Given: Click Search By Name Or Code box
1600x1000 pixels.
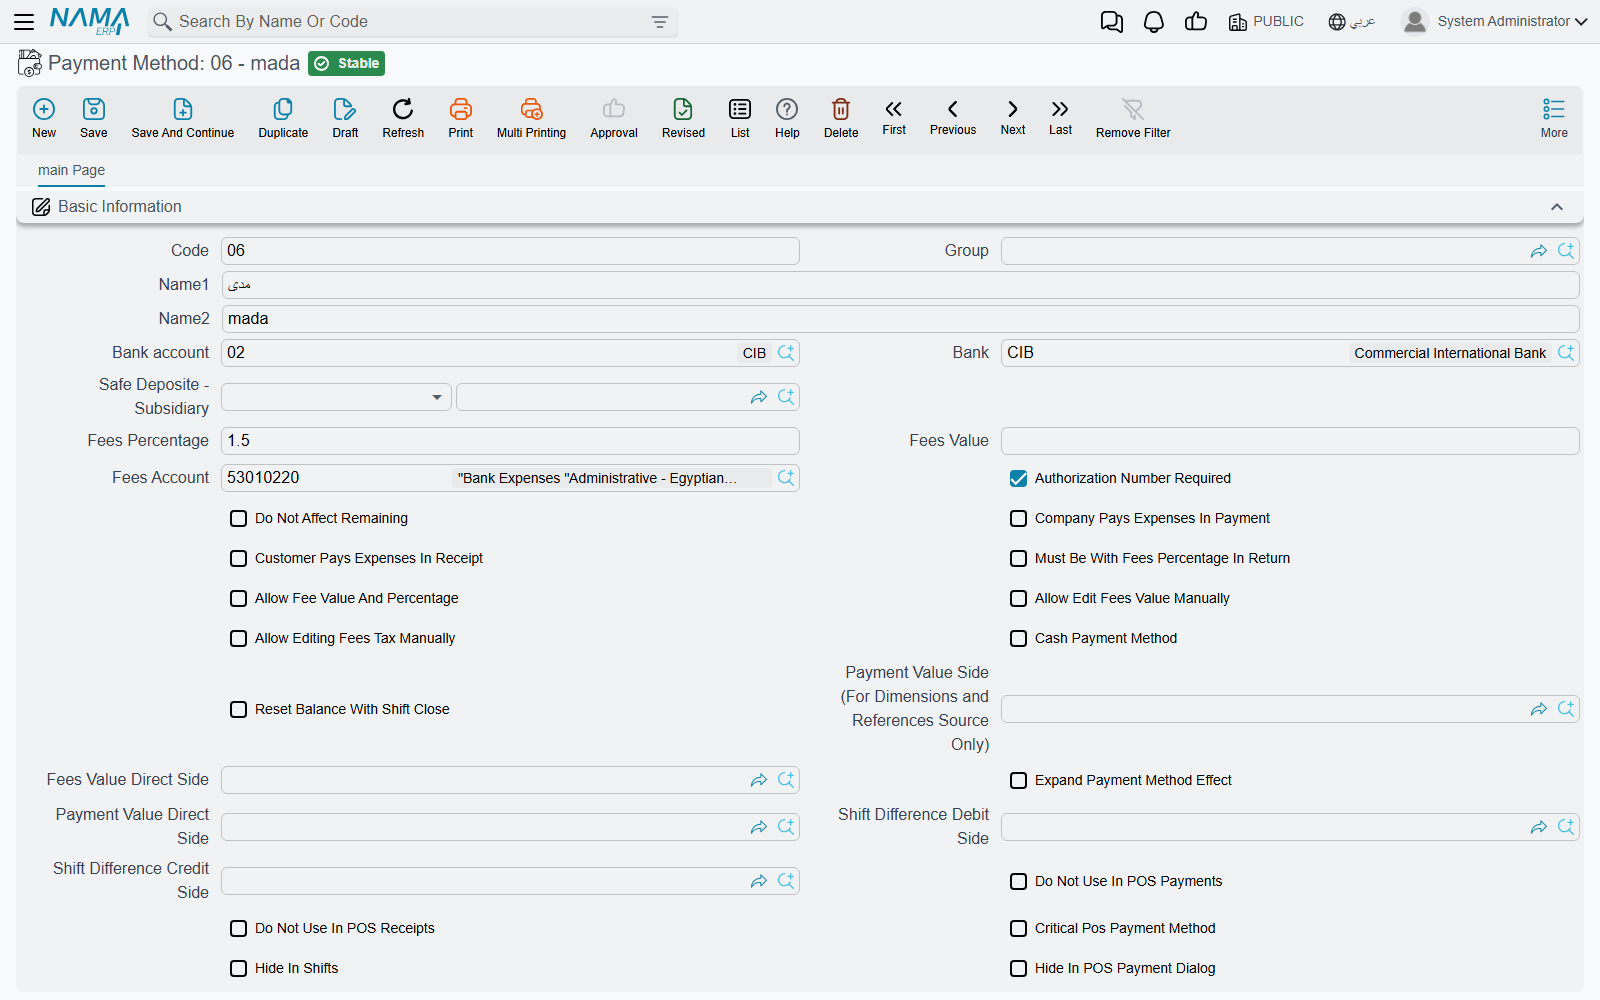Looking at the screenshot, I should tap(412, 22).
